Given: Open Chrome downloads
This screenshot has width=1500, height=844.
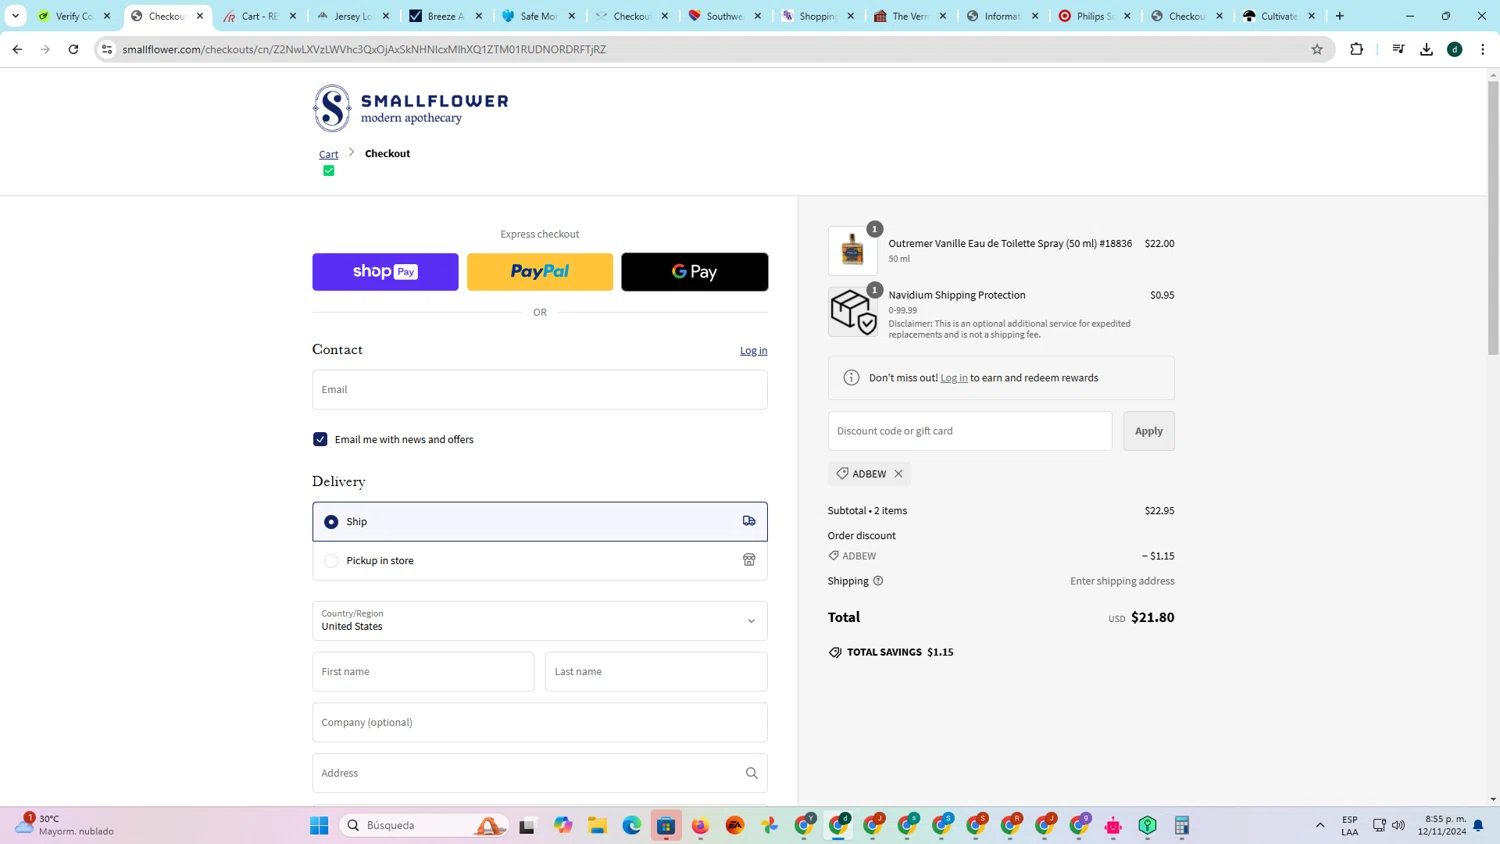Looking at the screenshot, I should 1426,49.
